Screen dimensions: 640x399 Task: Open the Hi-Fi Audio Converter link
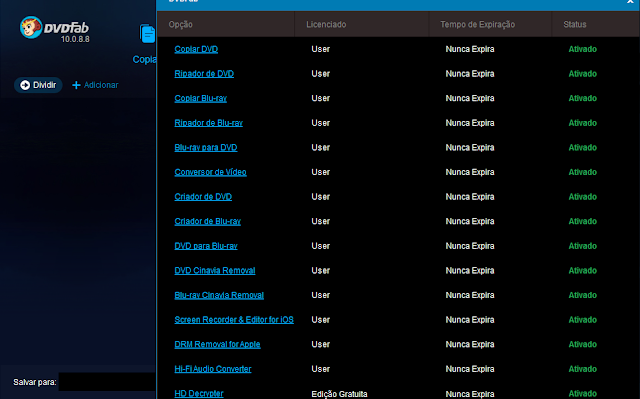213,369
